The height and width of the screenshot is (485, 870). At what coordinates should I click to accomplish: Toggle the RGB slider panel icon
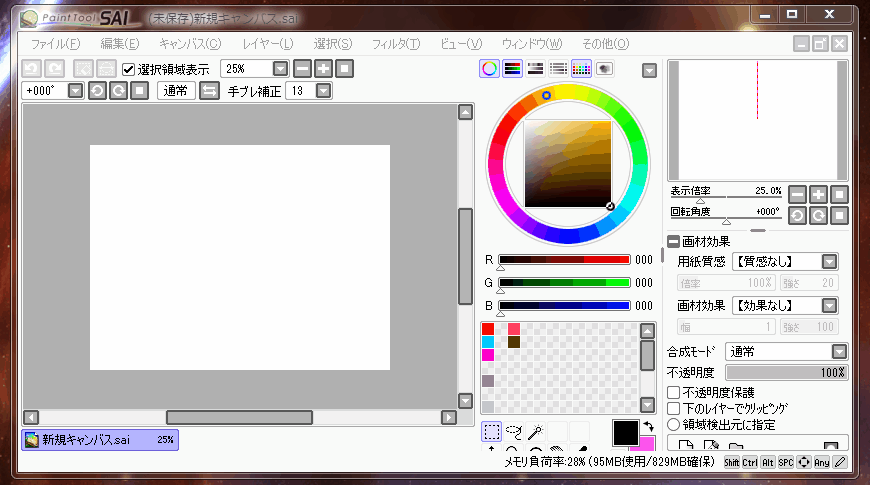(x=512, y=68)
